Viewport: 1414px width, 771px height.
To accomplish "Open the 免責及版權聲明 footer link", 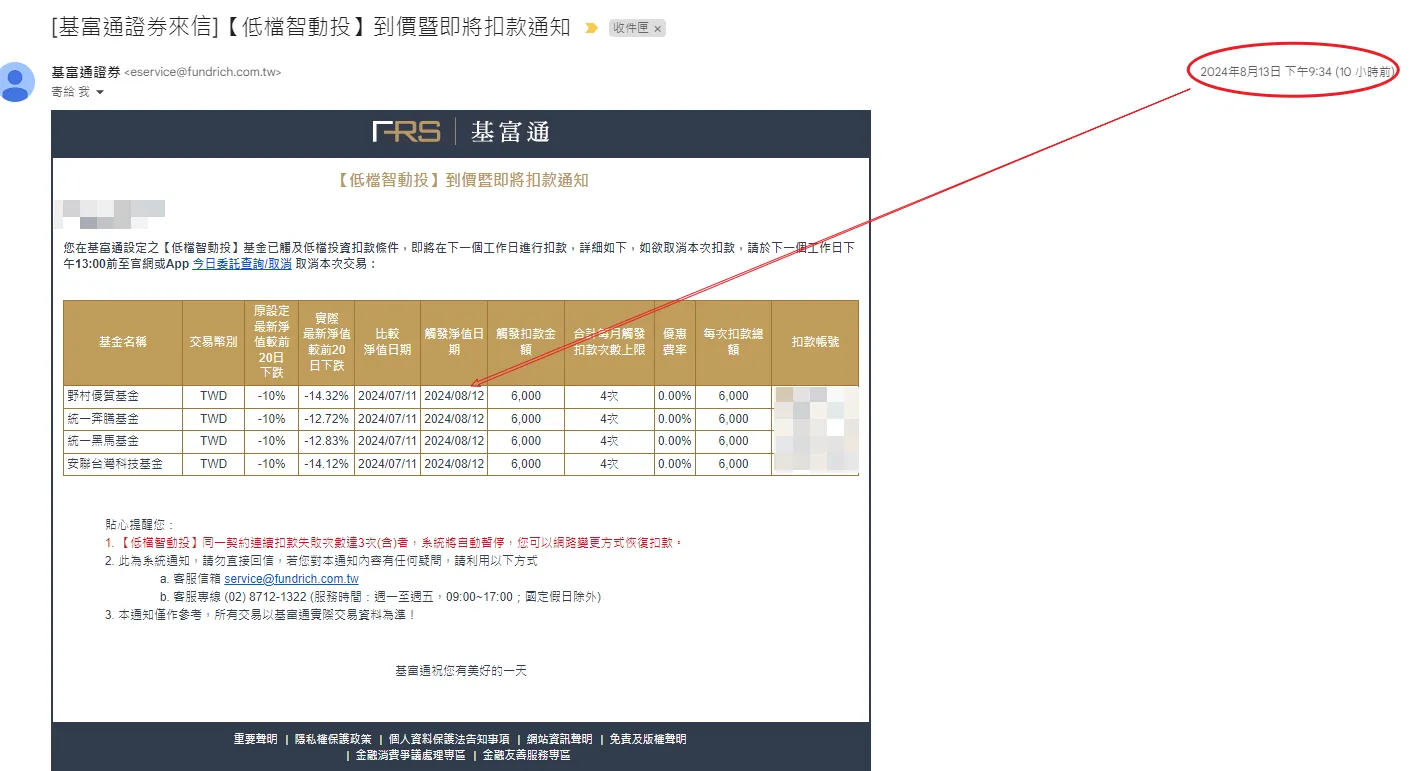I will [647, 739].
